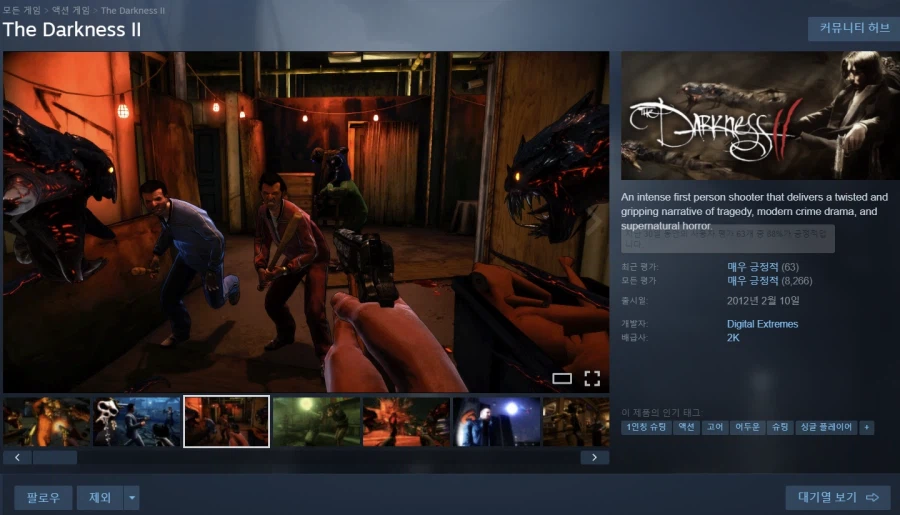This screenshot has width=900, height=515.
Task: Open recent reviews 매우 긍정적 (63)
Action: pyautogui.click(x=763, y=267)
